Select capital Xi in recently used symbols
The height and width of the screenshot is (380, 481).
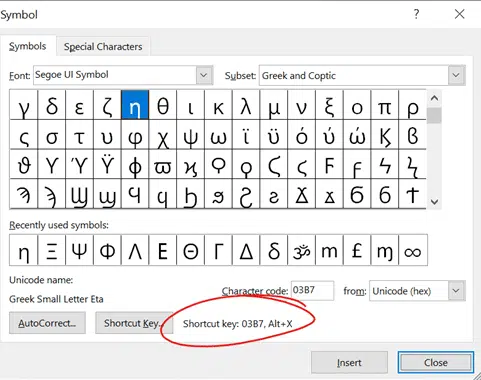52,250
